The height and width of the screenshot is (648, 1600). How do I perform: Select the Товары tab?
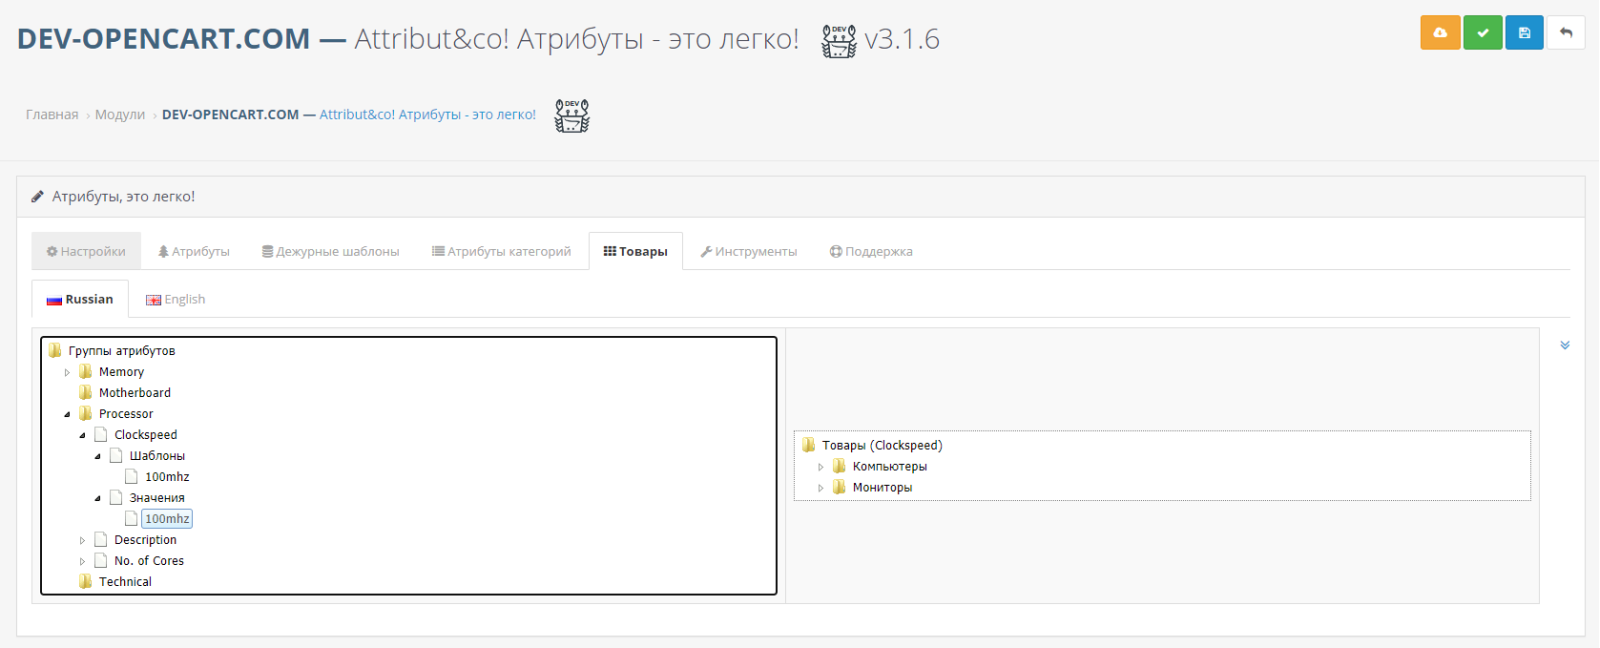point(636,251)
